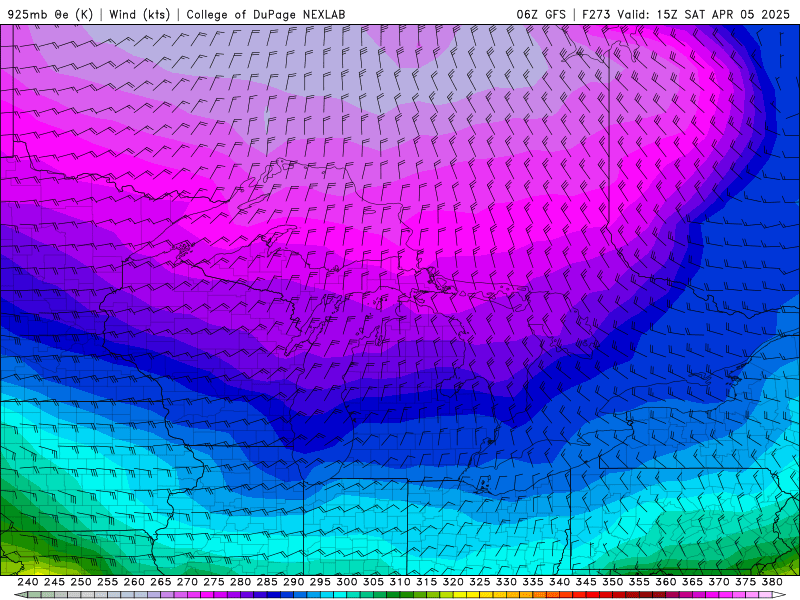Click the 'College of DuPage NEXLAB' title text

point(266,14)
